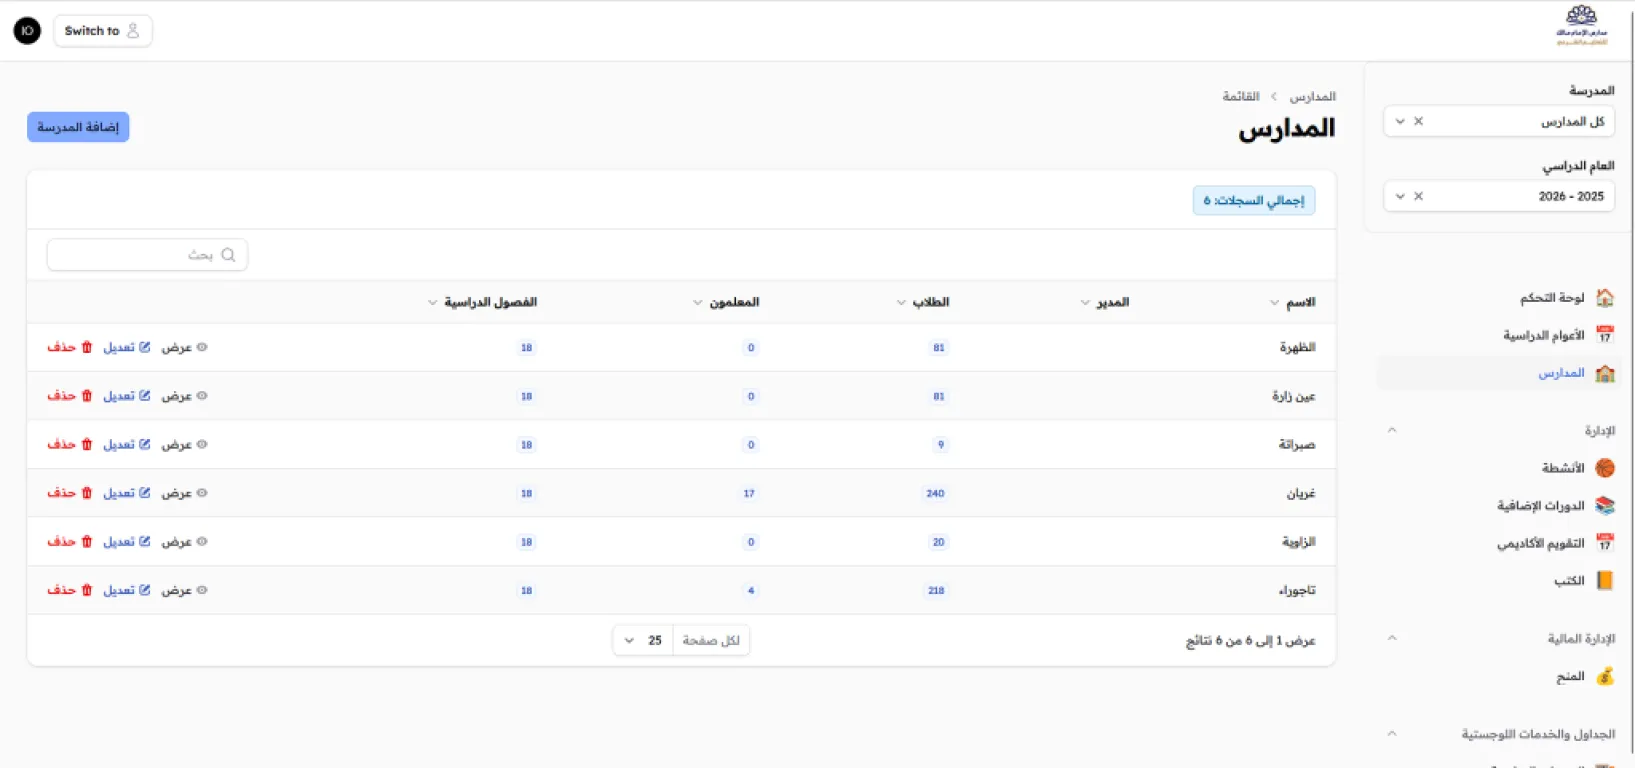
Task: Click the إجمالي السجلات: 6 badge
Action: click(x=1254, y=201)
